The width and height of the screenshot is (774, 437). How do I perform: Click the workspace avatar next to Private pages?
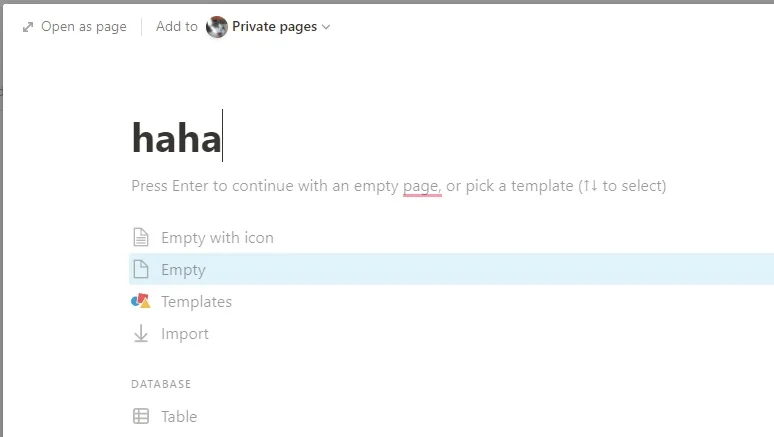click(x=217, y=27)
